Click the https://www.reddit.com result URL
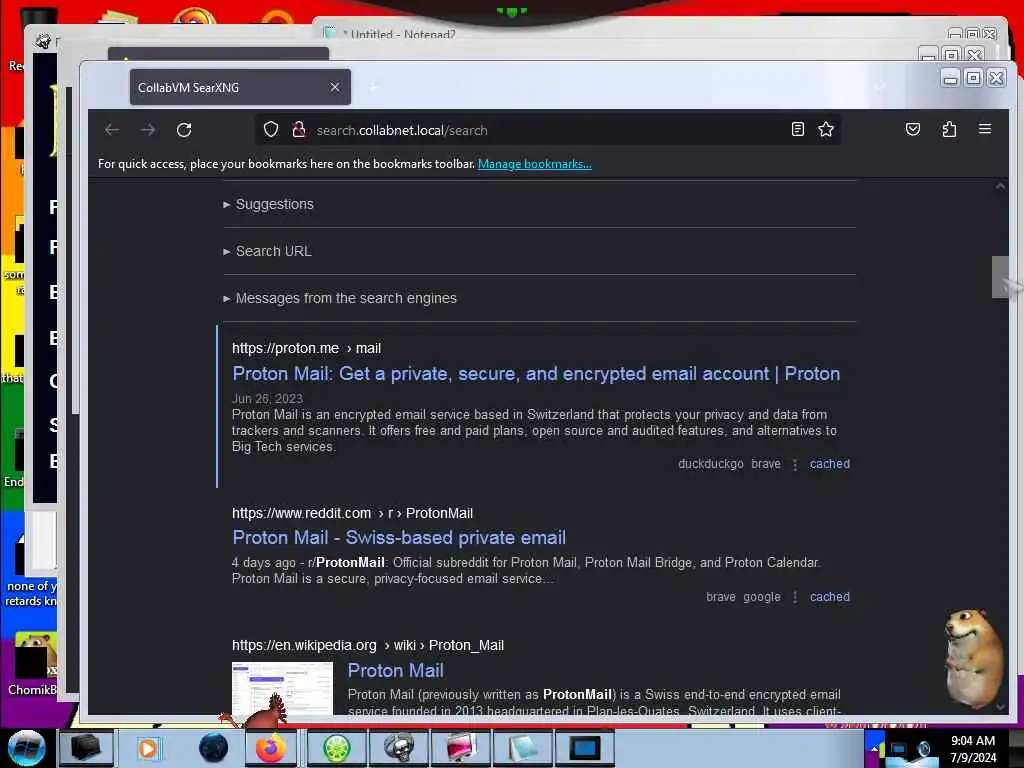The width and height of the screenshot is (1024, 768). coord(353,513)
